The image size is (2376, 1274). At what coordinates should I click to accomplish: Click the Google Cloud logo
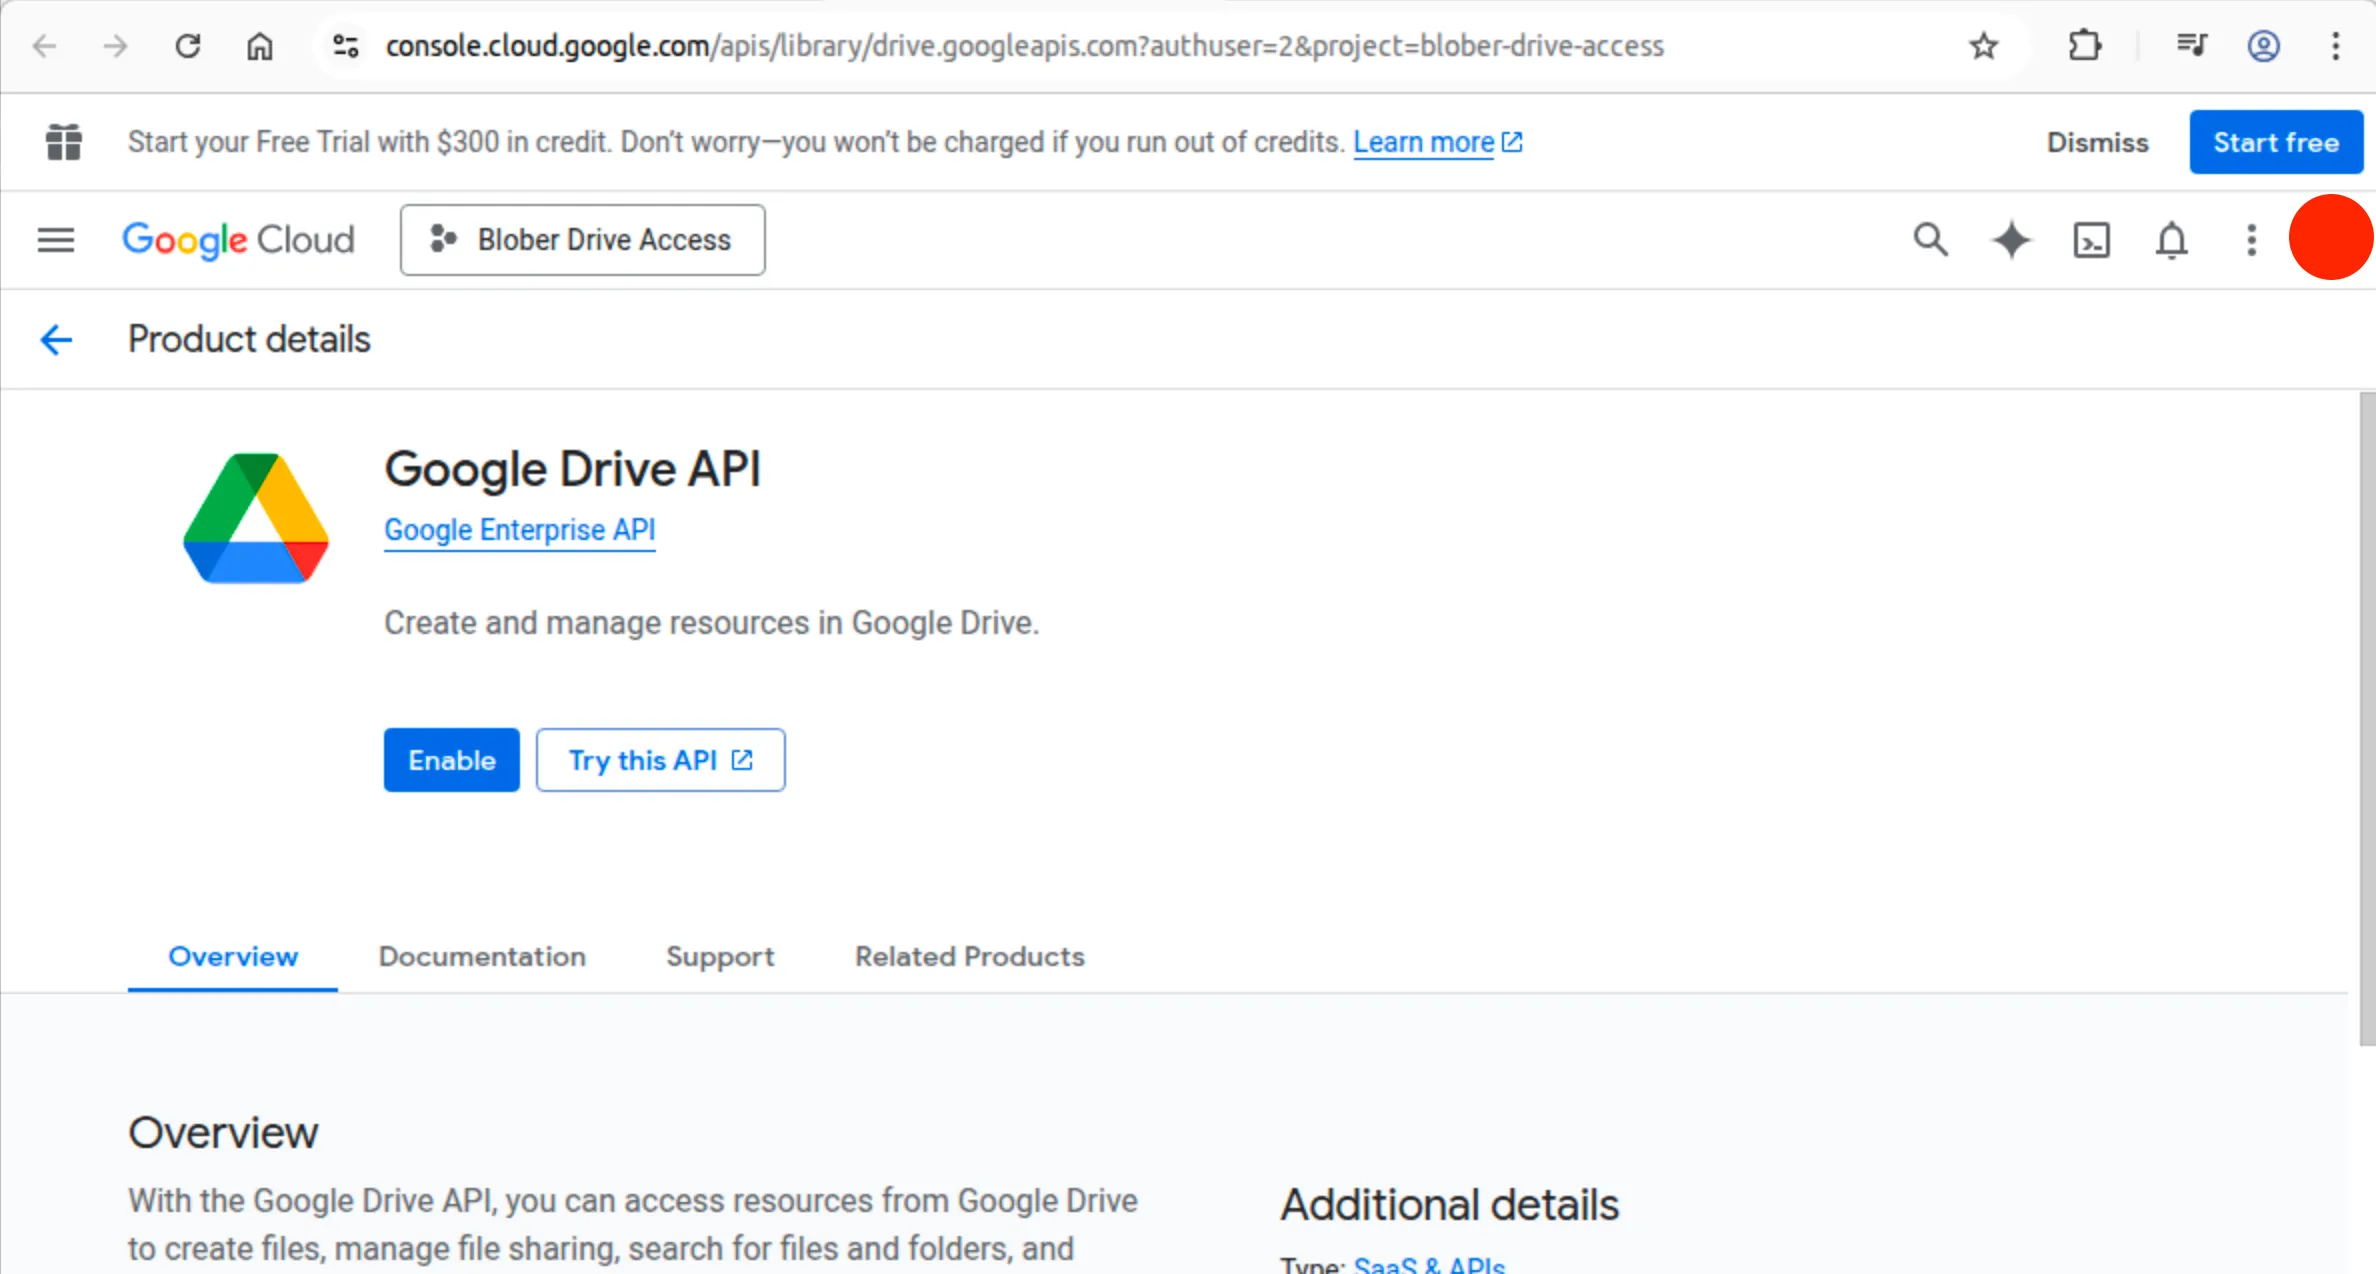coord(238,239)
